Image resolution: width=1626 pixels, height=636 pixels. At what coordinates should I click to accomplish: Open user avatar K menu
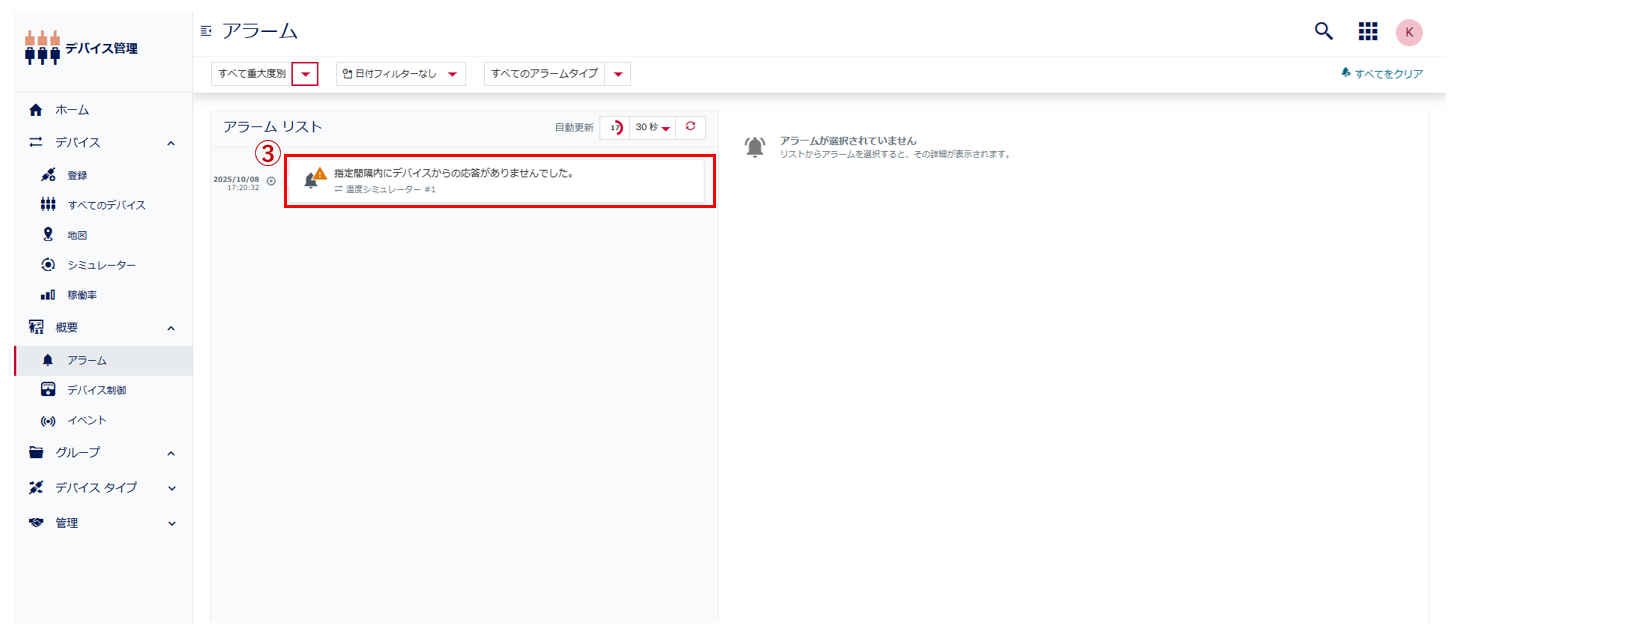tap(1409, 32)
